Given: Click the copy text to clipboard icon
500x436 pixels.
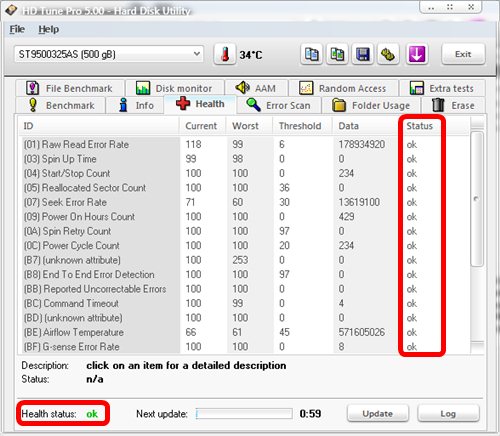Looking at the screenshot, I should click(312, 54).
